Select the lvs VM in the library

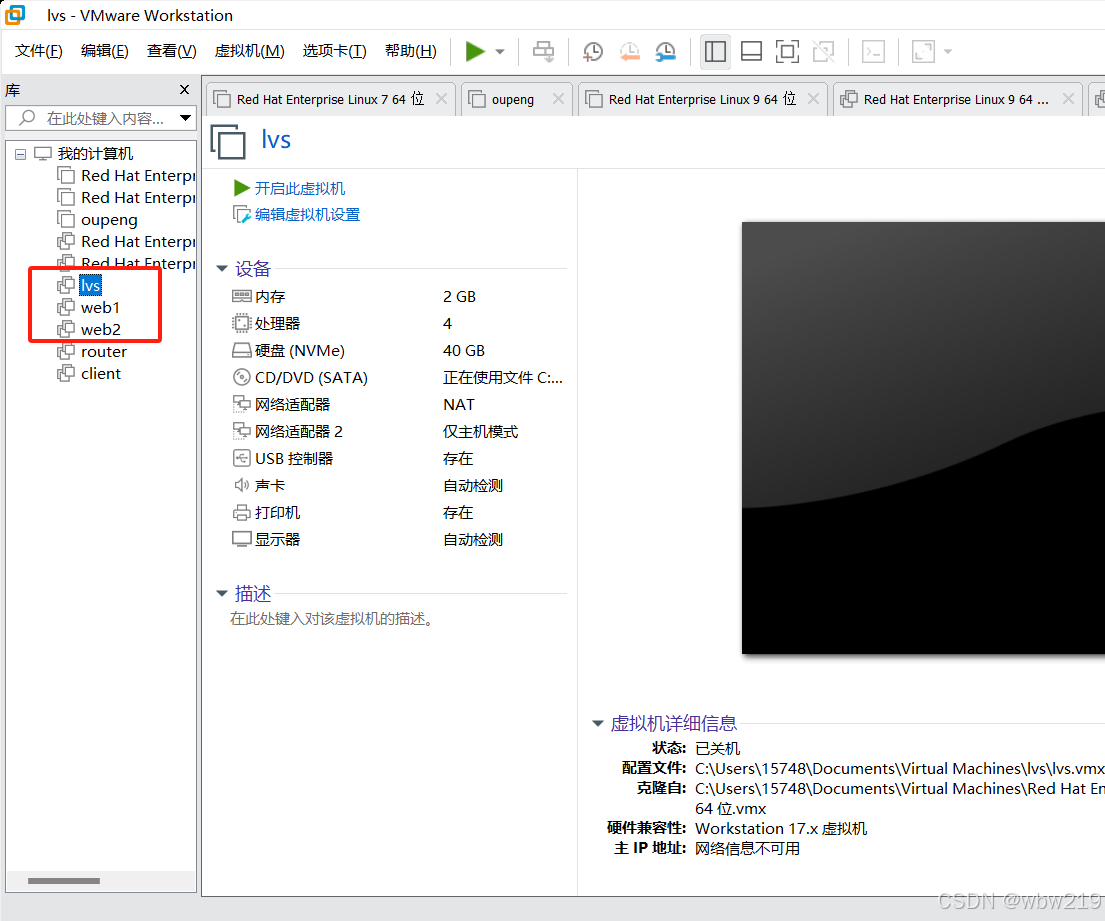click(x=90, y=285)
